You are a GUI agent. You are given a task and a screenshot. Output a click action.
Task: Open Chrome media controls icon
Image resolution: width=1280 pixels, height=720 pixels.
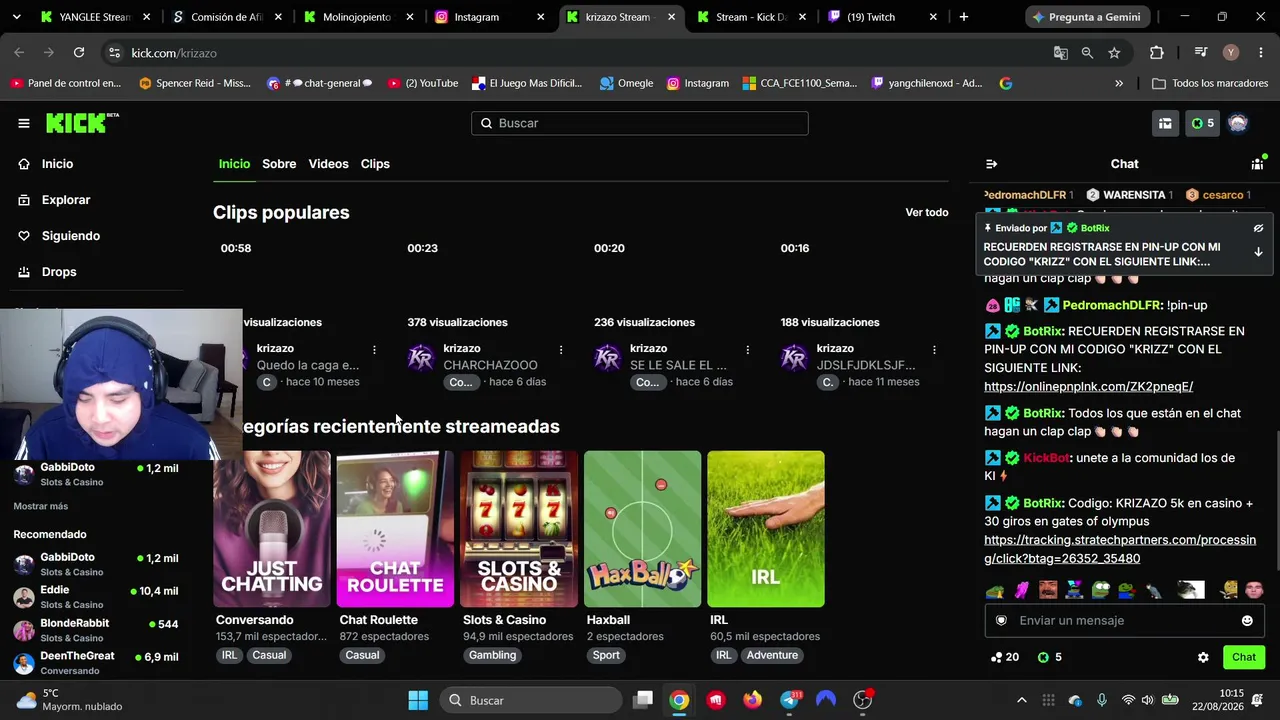coord(1201,53)
